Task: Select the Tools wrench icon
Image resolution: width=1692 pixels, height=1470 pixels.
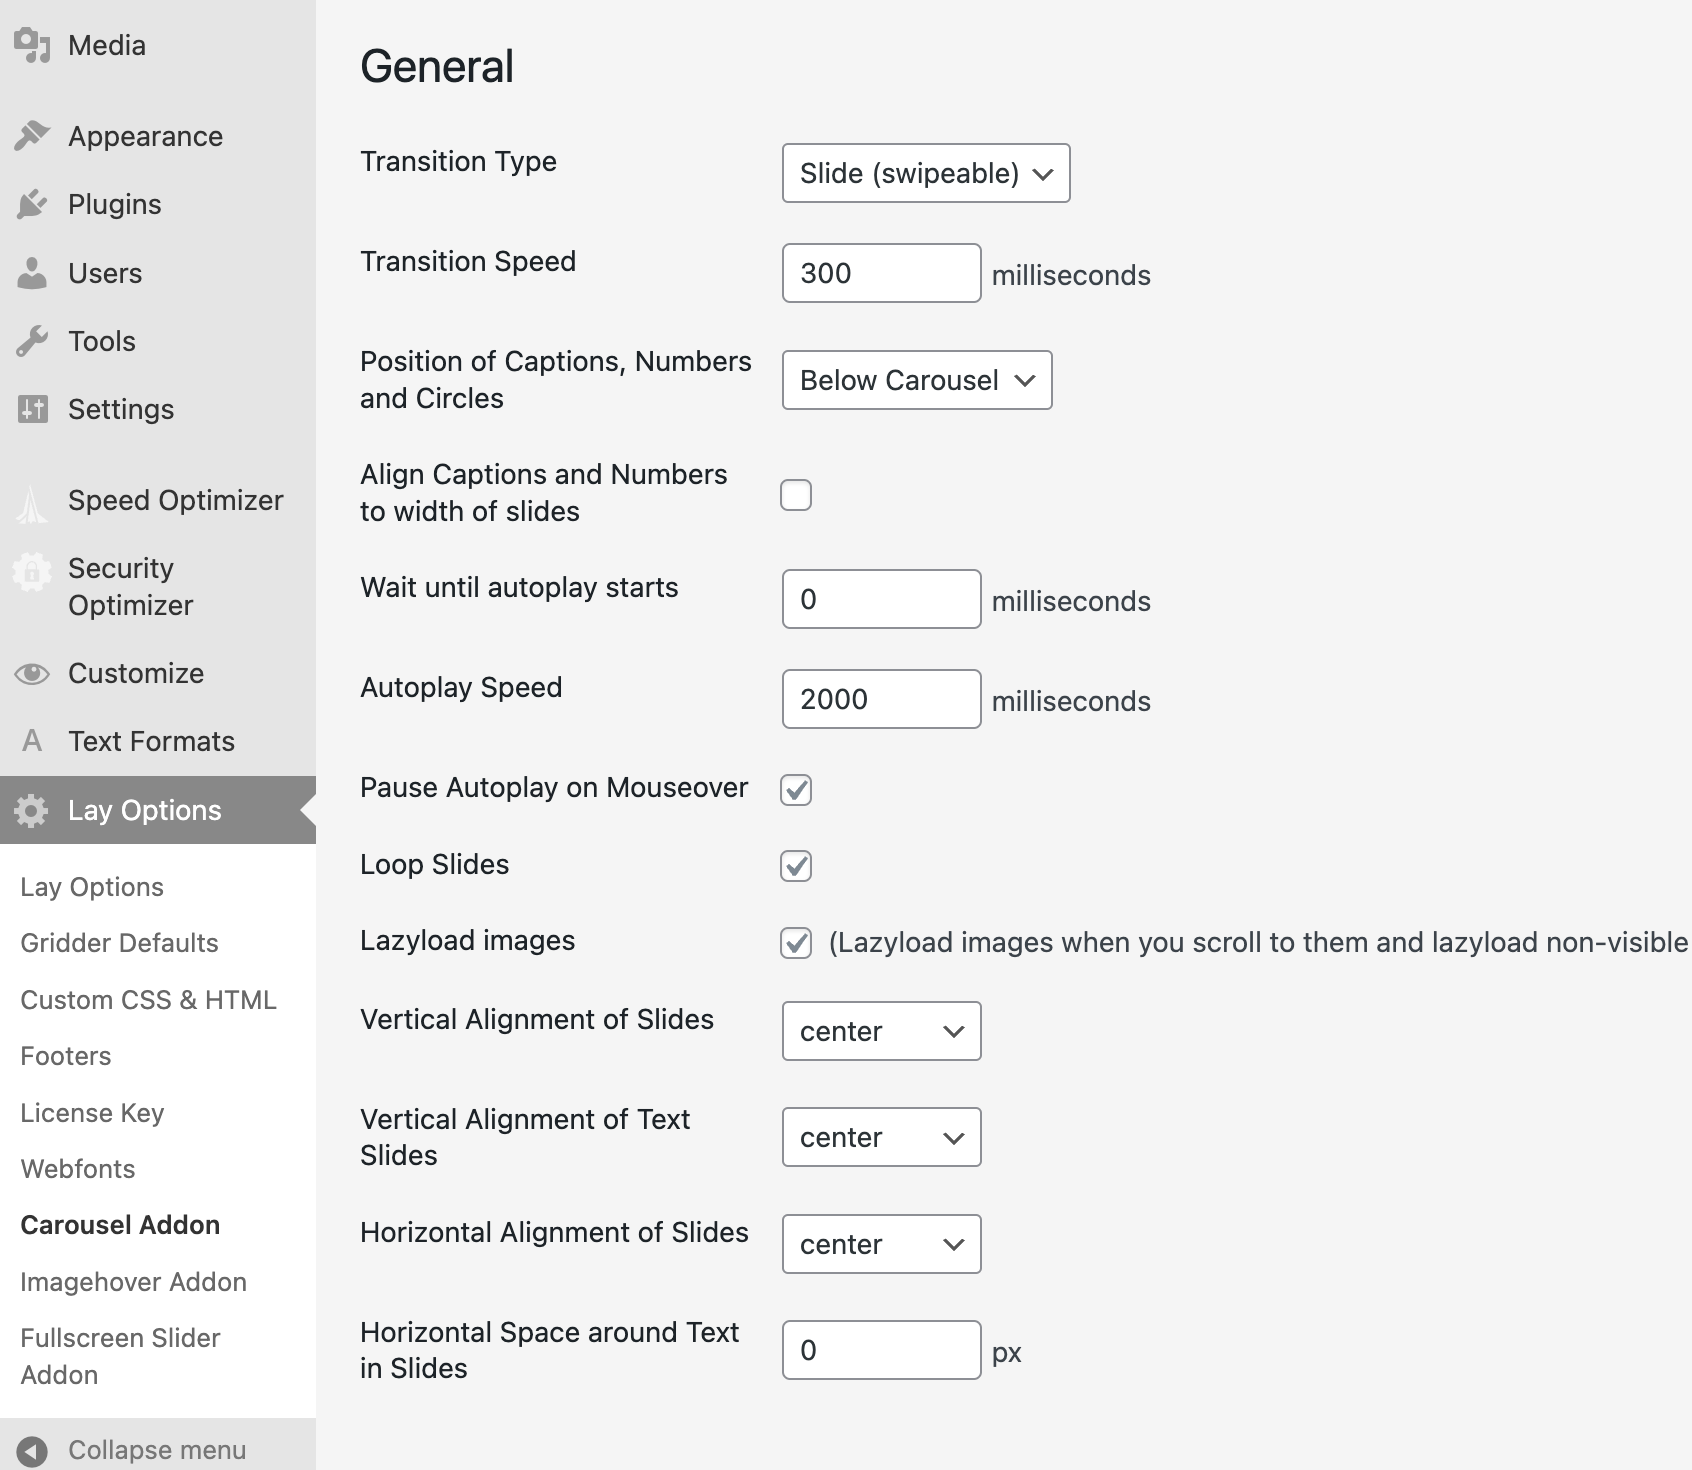Action: (32, 340)
